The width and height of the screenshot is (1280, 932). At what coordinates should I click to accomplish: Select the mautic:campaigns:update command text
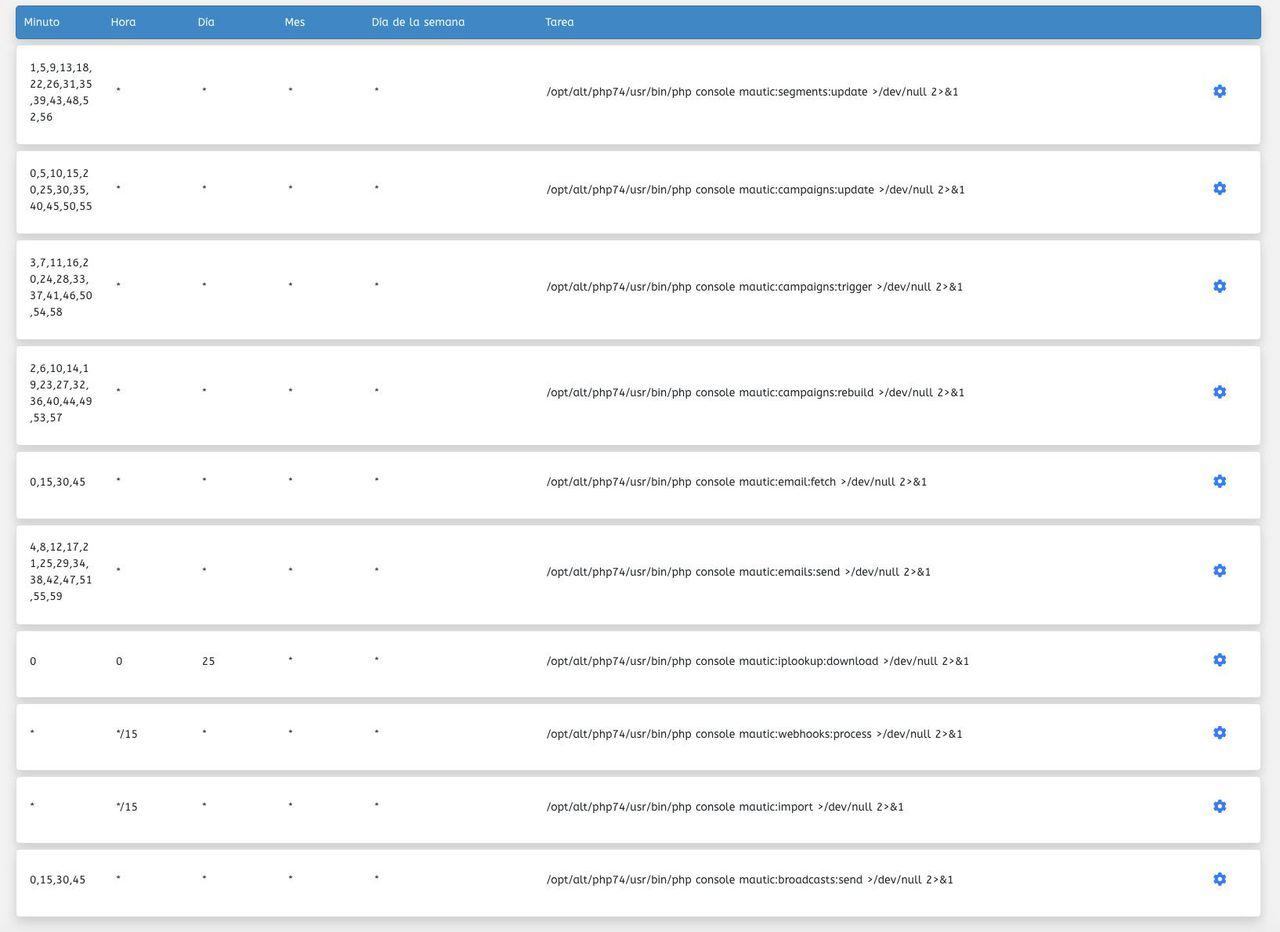pos(755,190)
